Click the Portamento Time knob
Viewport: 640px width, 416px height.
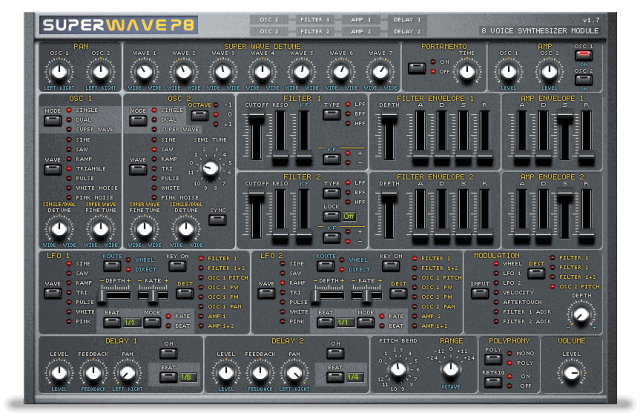tap(467, 72)
